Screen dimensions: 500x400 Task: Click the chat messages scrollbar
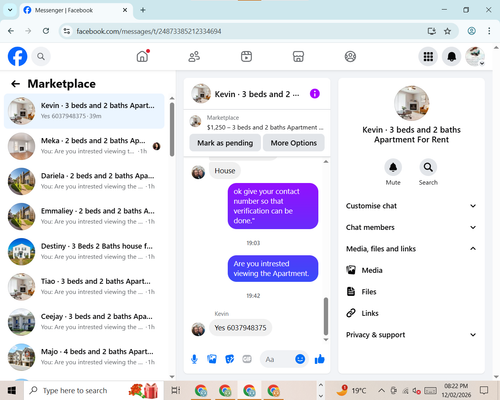coord(326,316)
